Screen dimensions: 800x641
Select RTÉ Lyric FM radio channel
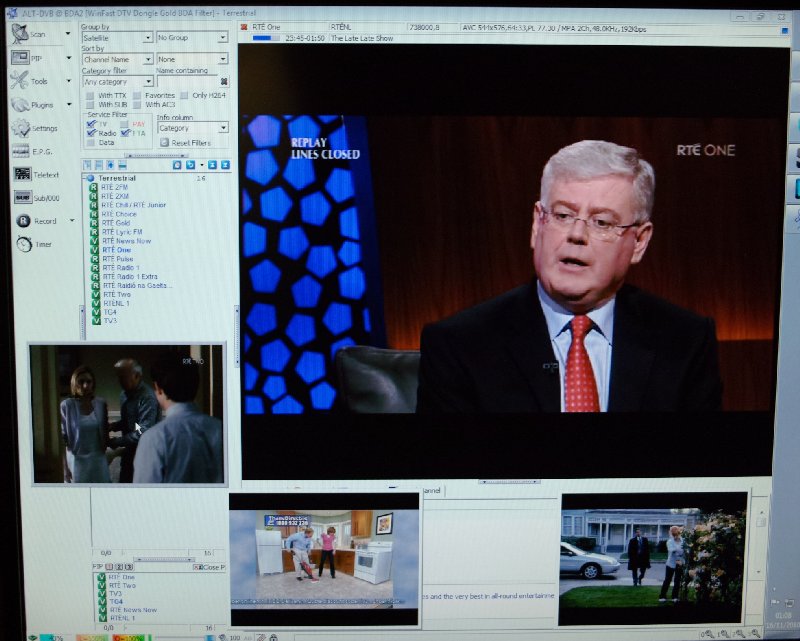point(122,232)
